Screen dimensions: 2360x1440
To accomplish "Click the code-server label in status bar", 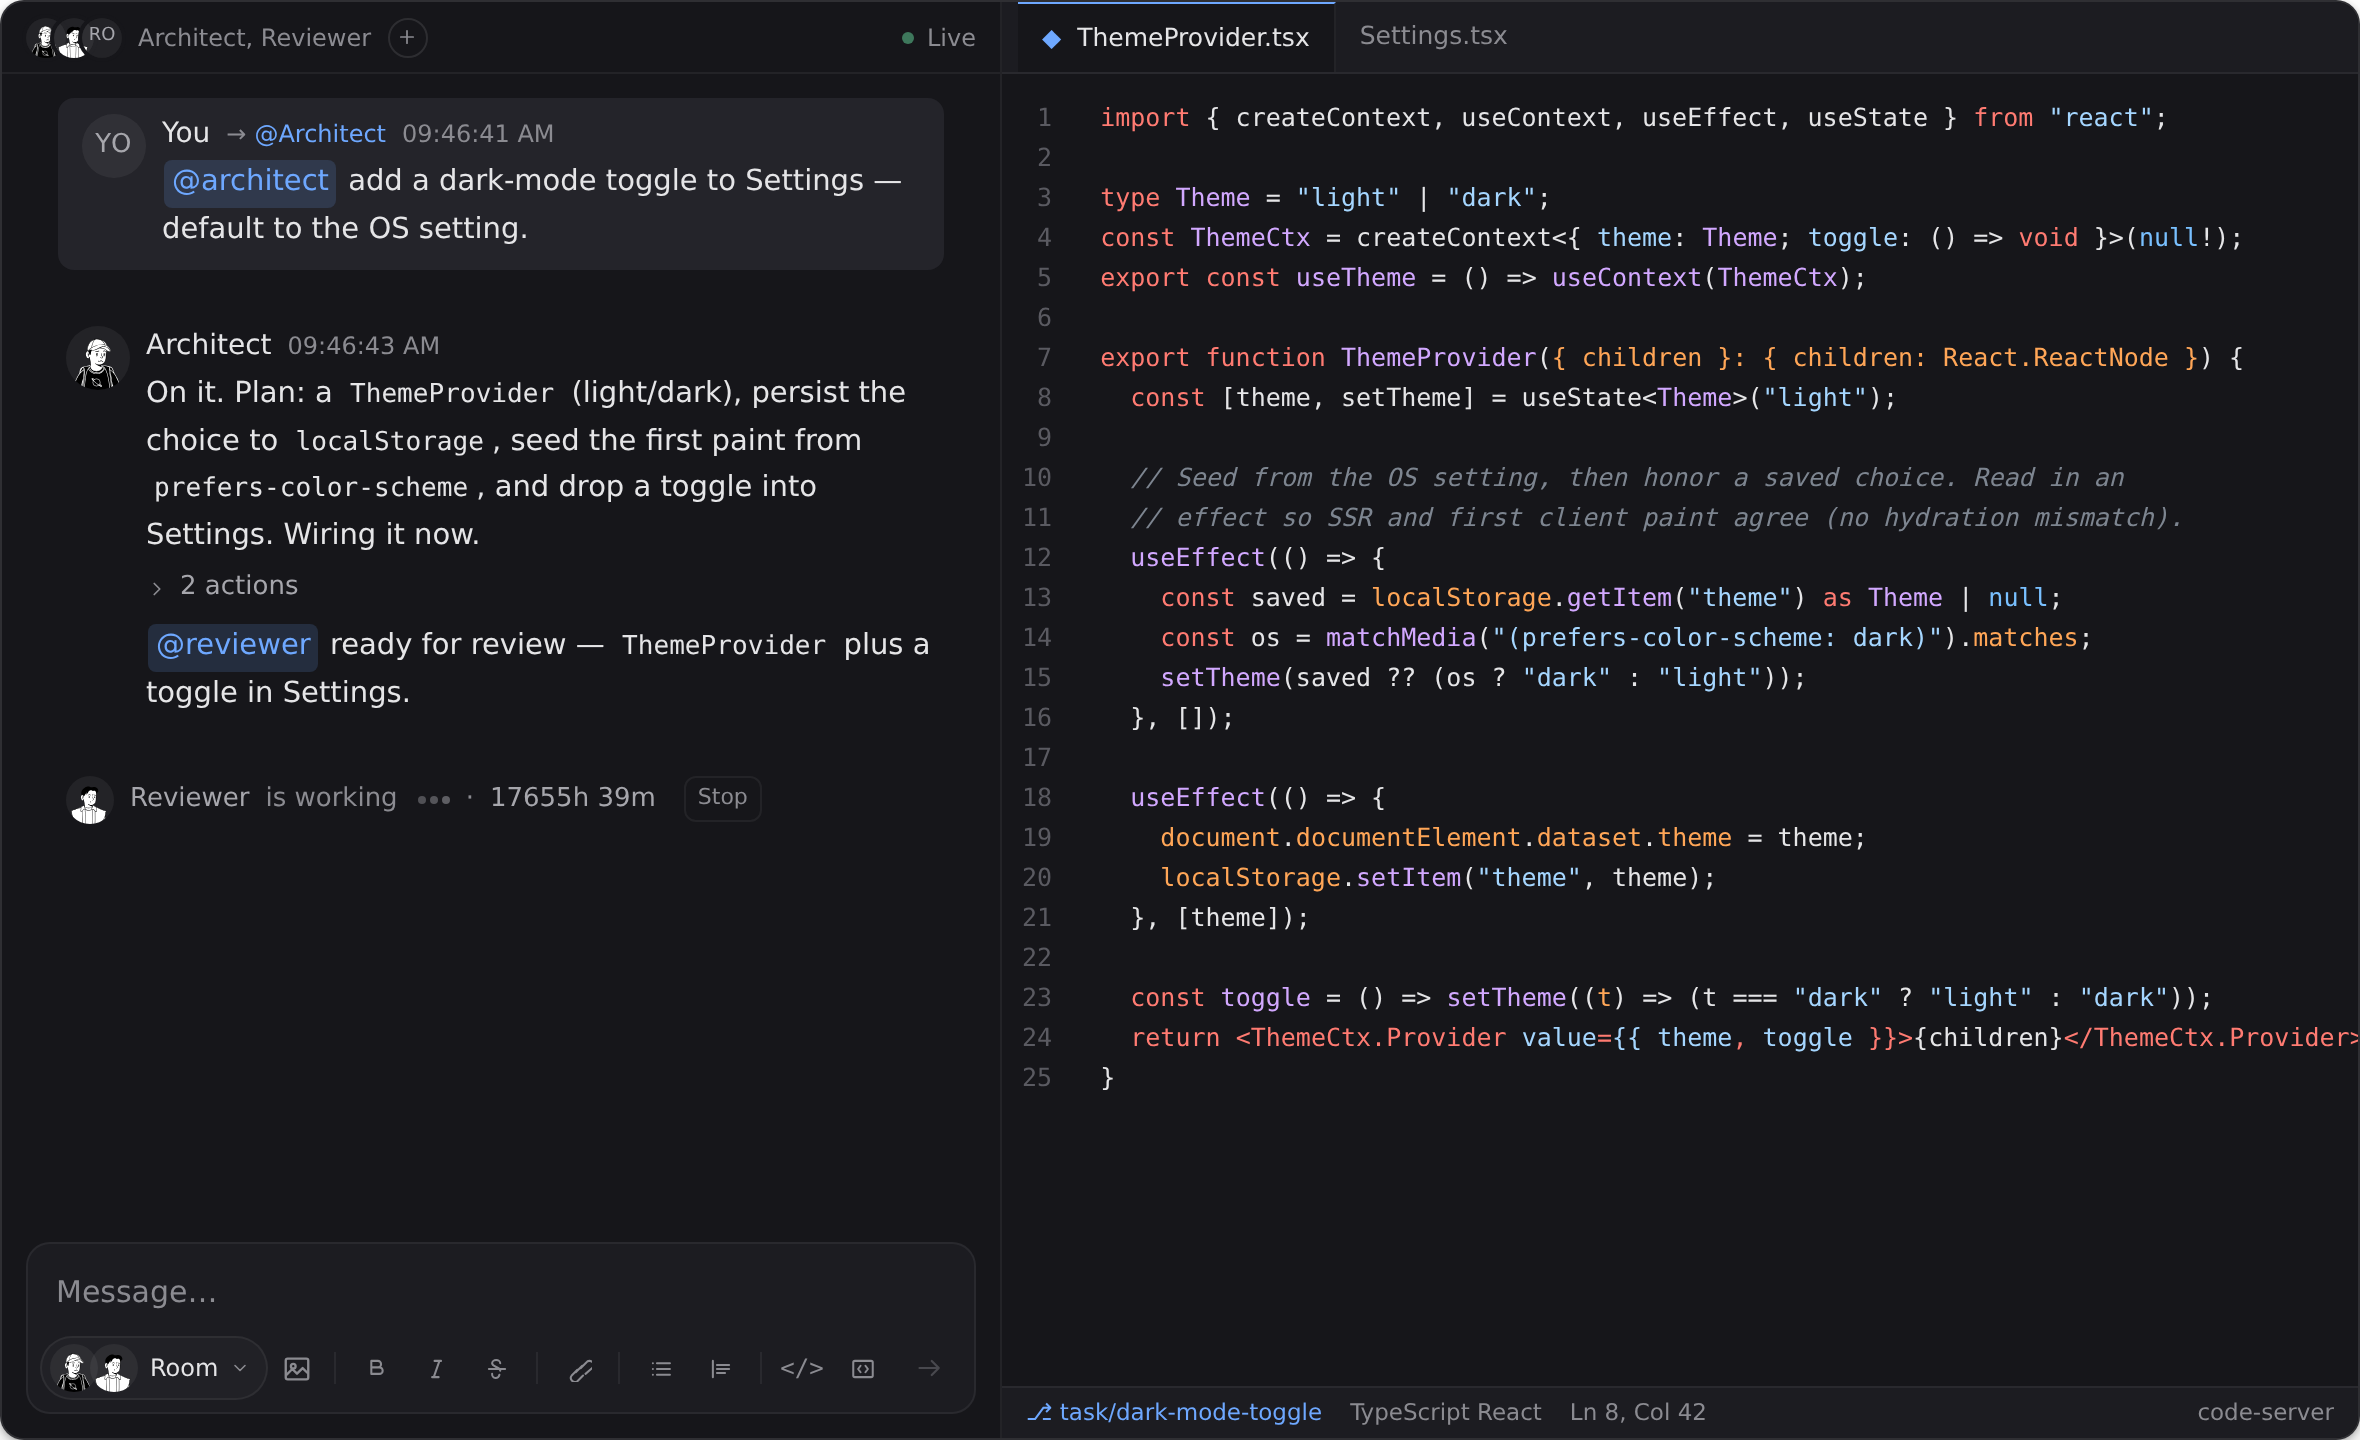I will pyautogui.click(x=2265, y=1412).
